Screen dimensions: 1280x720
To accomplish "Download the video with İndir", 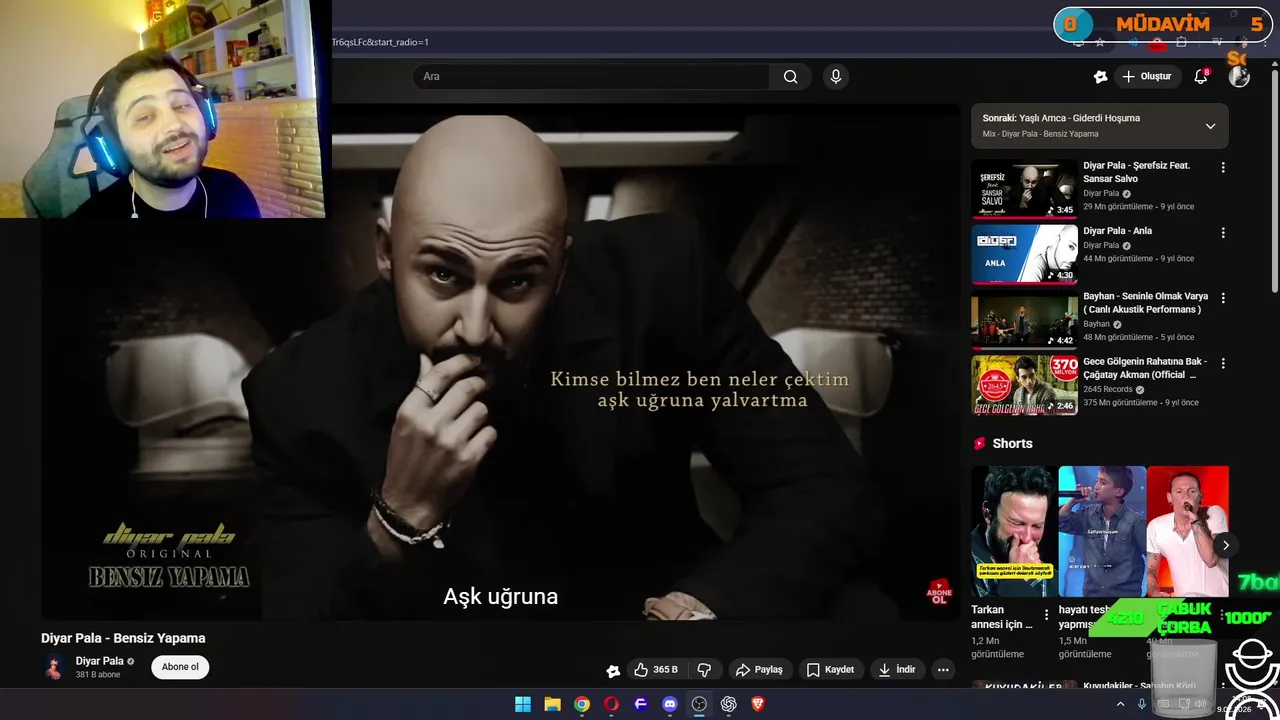I will click(x=896, y=670).
